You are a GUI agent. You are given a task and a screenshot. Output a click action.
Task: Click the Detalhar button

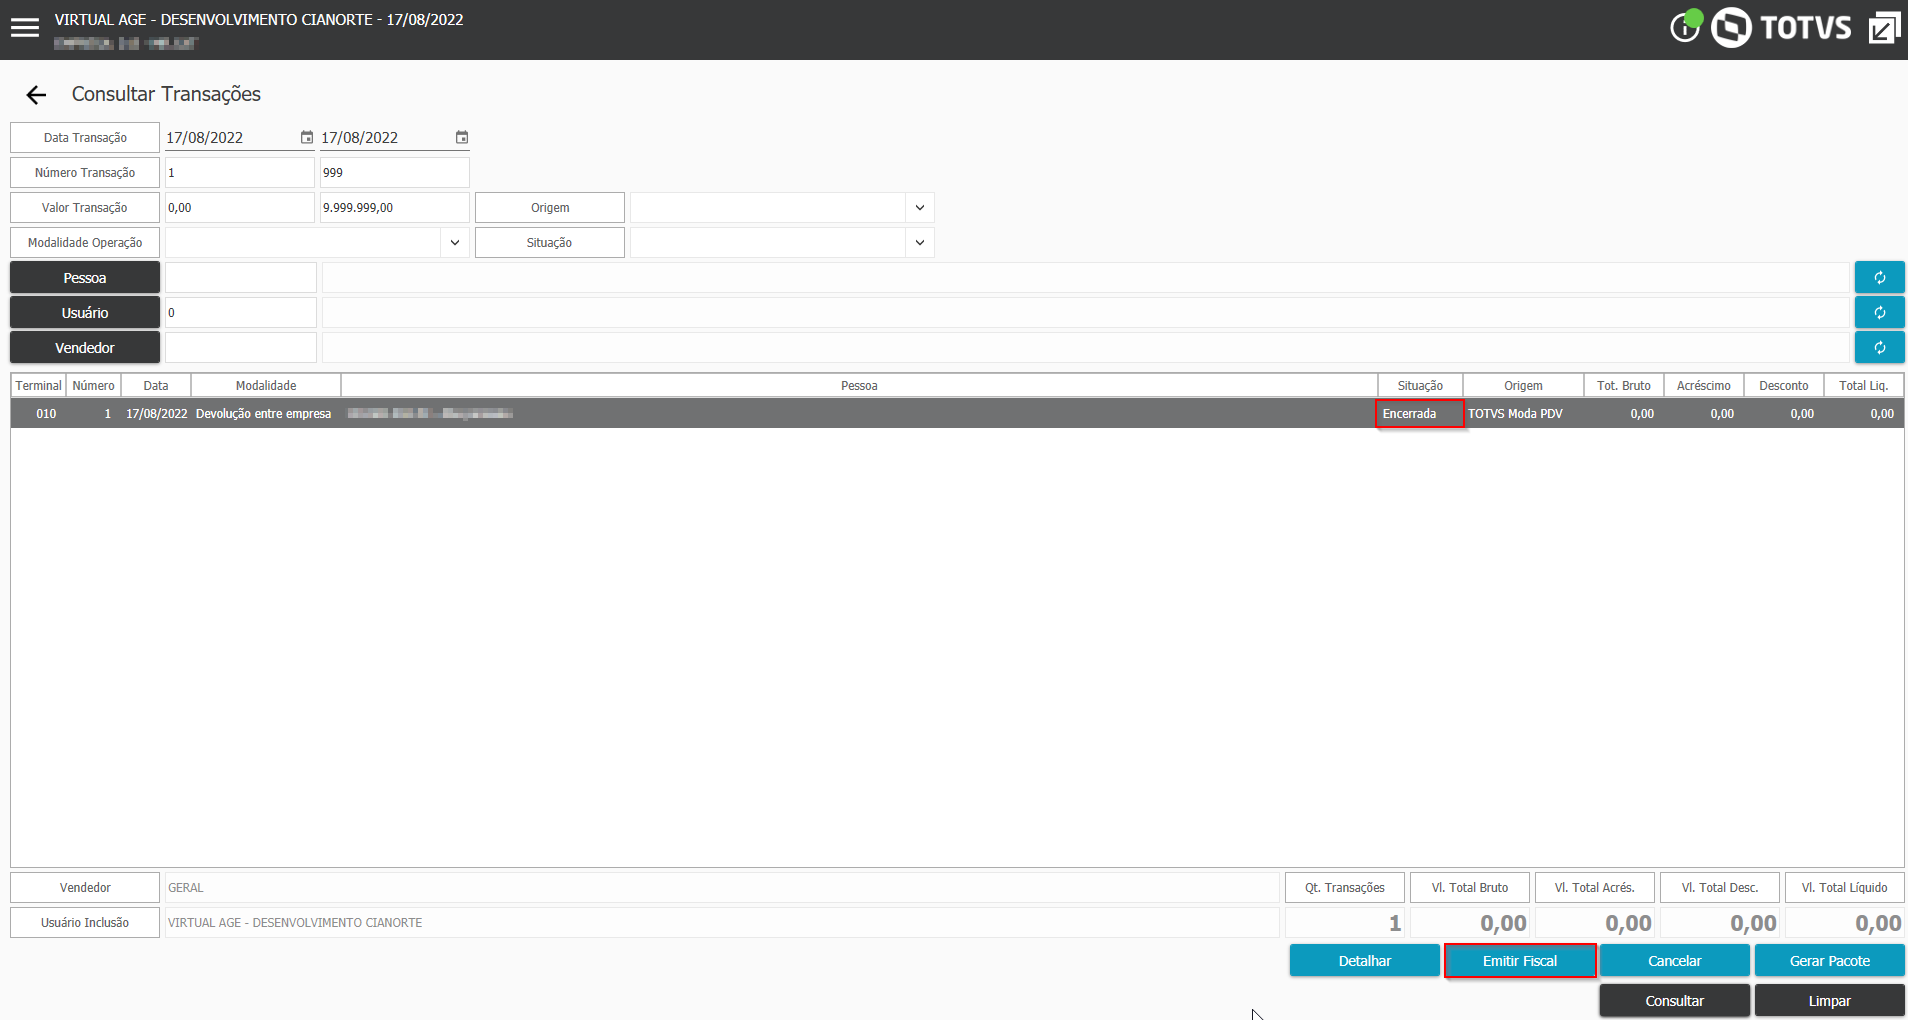pos(1365,961)
